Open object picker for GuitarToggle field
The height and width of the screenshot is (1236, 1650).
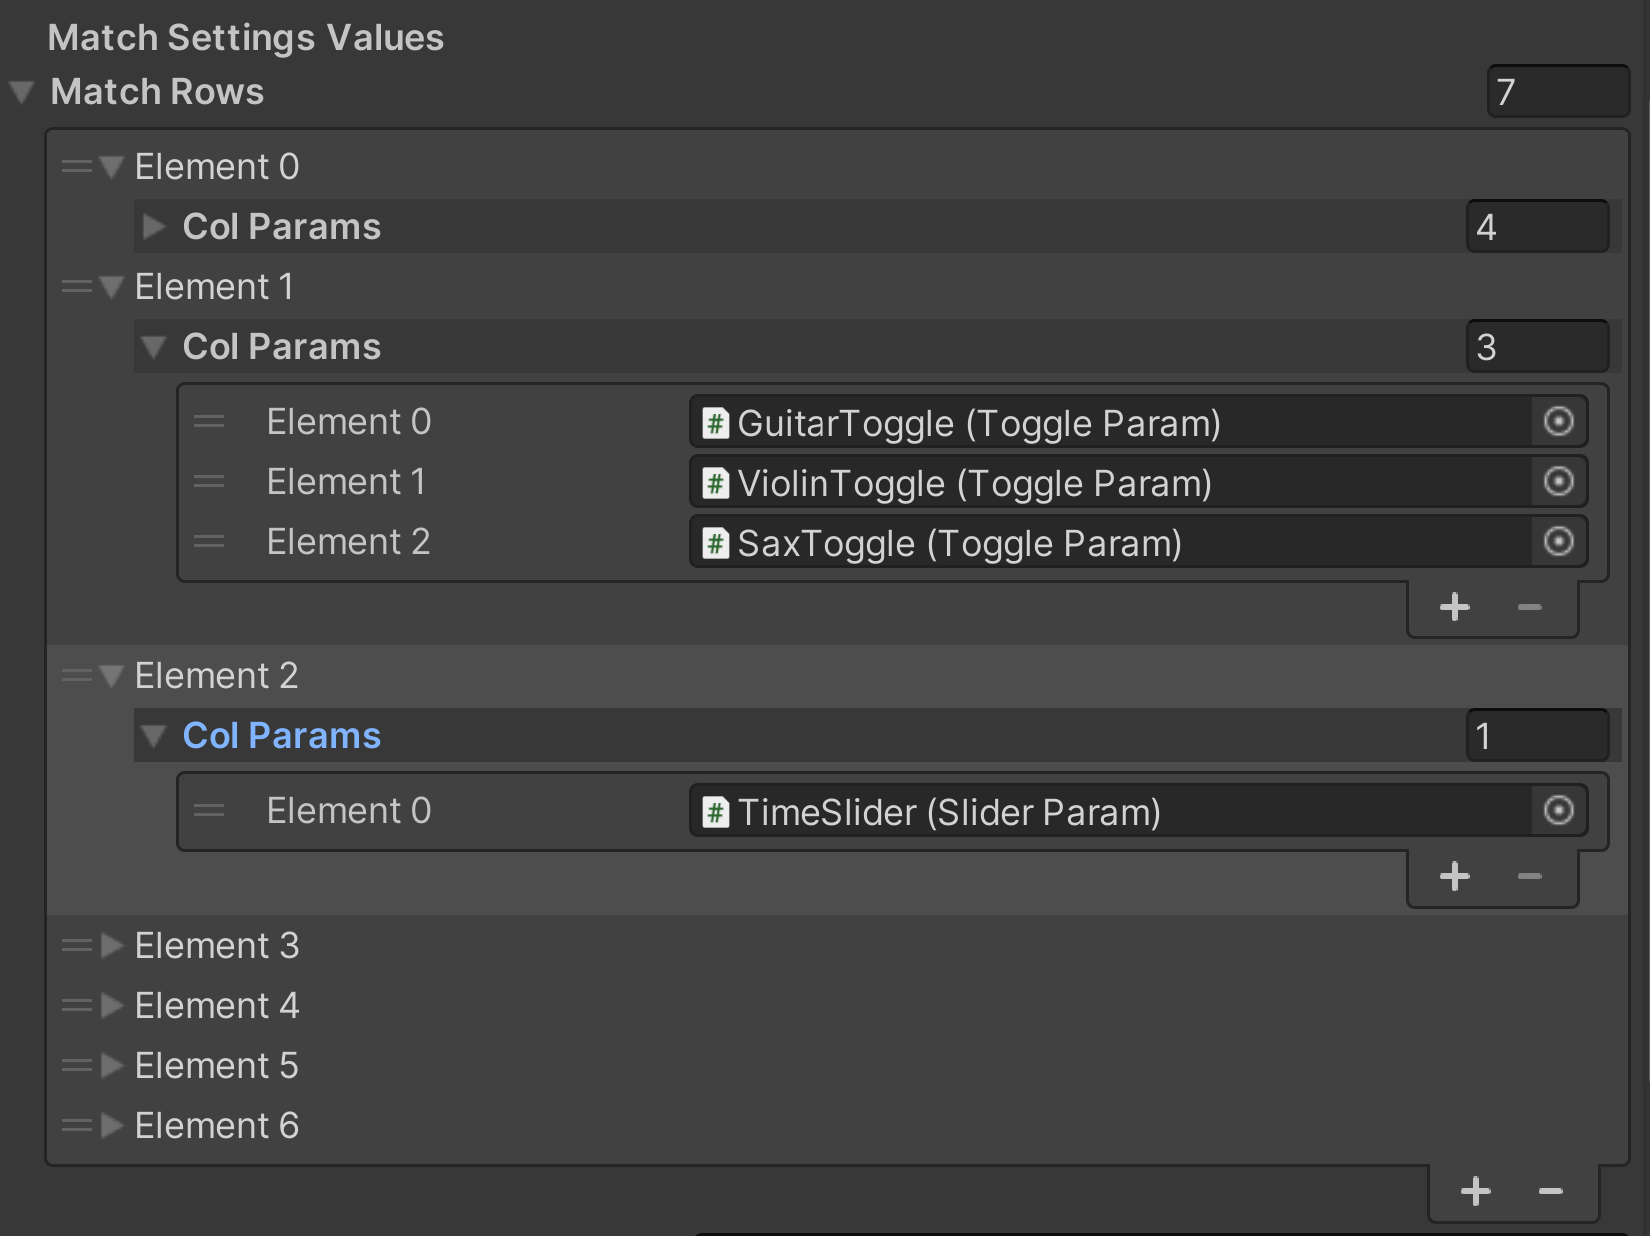1558,422
